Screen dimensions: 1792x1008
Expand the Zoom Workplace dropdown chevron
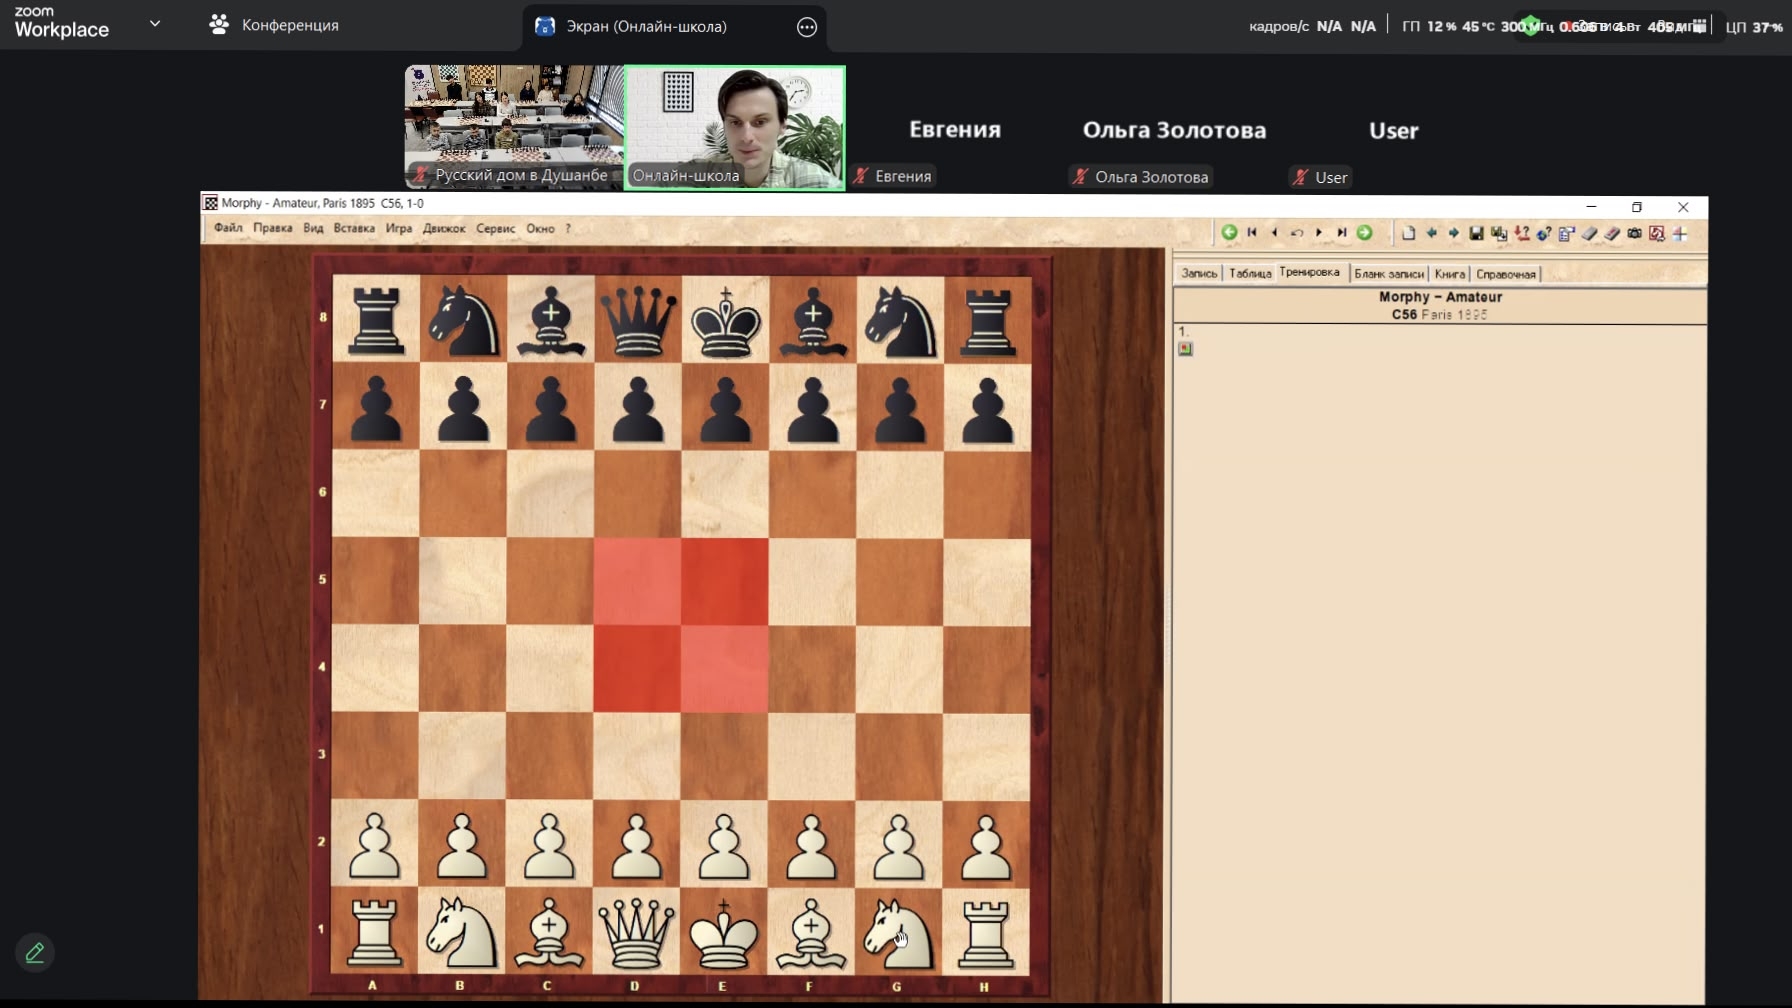(x=155, y=24)
